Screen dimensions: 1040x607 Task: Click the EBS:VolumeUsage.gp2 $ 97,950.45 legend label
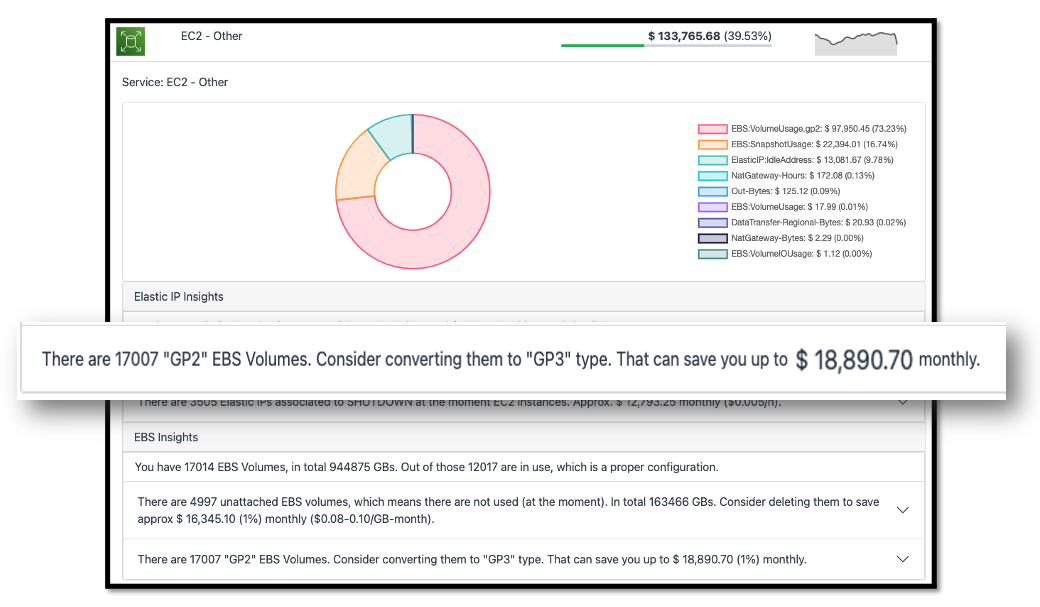coord(818,129)
